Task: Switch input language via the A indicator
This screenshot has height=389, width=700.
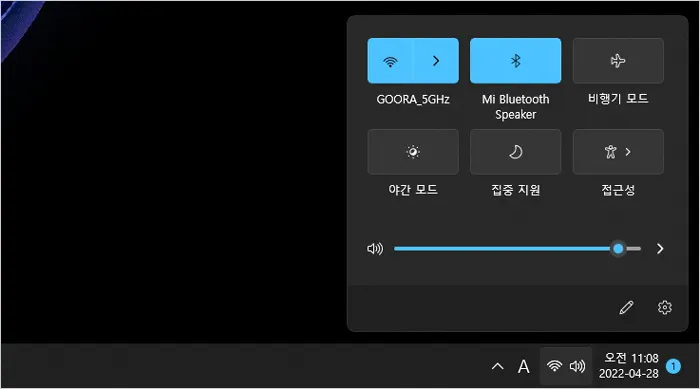Action: coord(524,367)
